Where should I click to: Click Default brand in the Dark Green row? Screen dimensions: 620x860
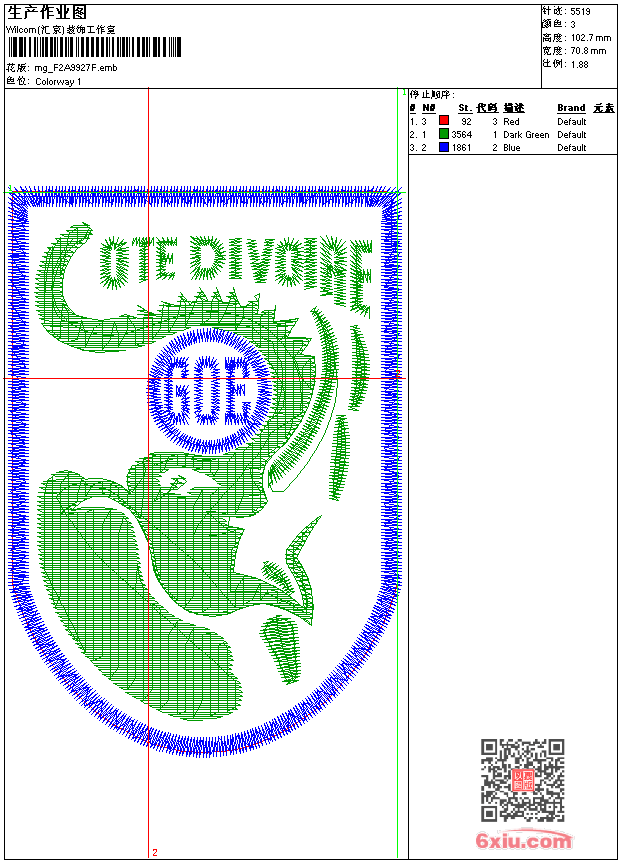(x=572, y=134)
